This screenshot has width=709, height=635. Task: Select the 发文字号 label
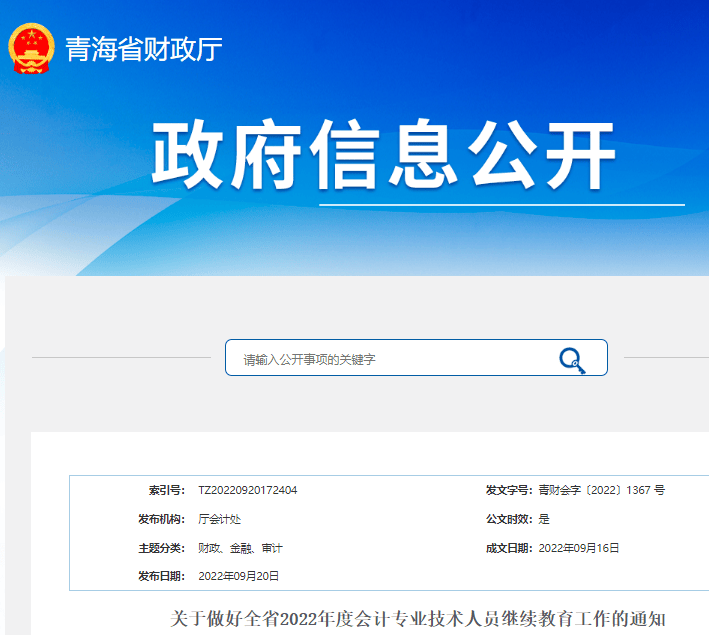pos(509,490)
